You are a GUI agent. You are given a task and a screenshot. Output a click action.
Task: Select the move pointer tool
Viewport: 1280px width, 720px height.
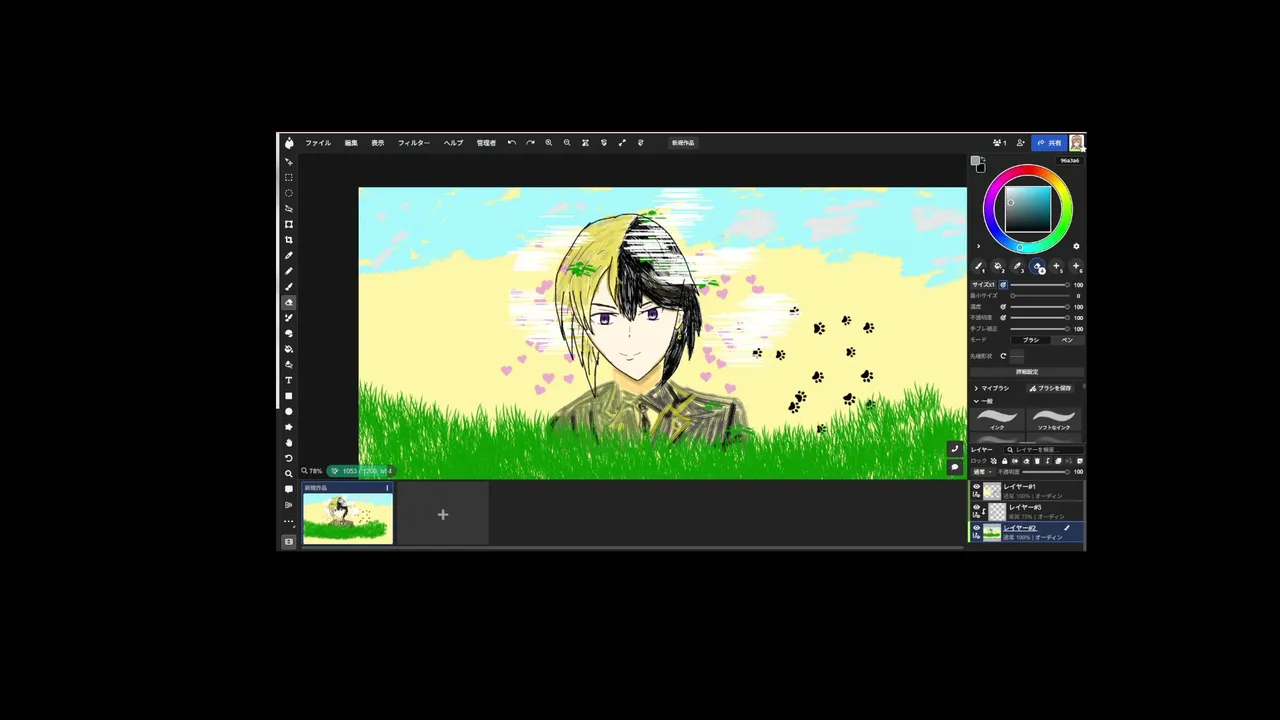(x=289, y=162)
